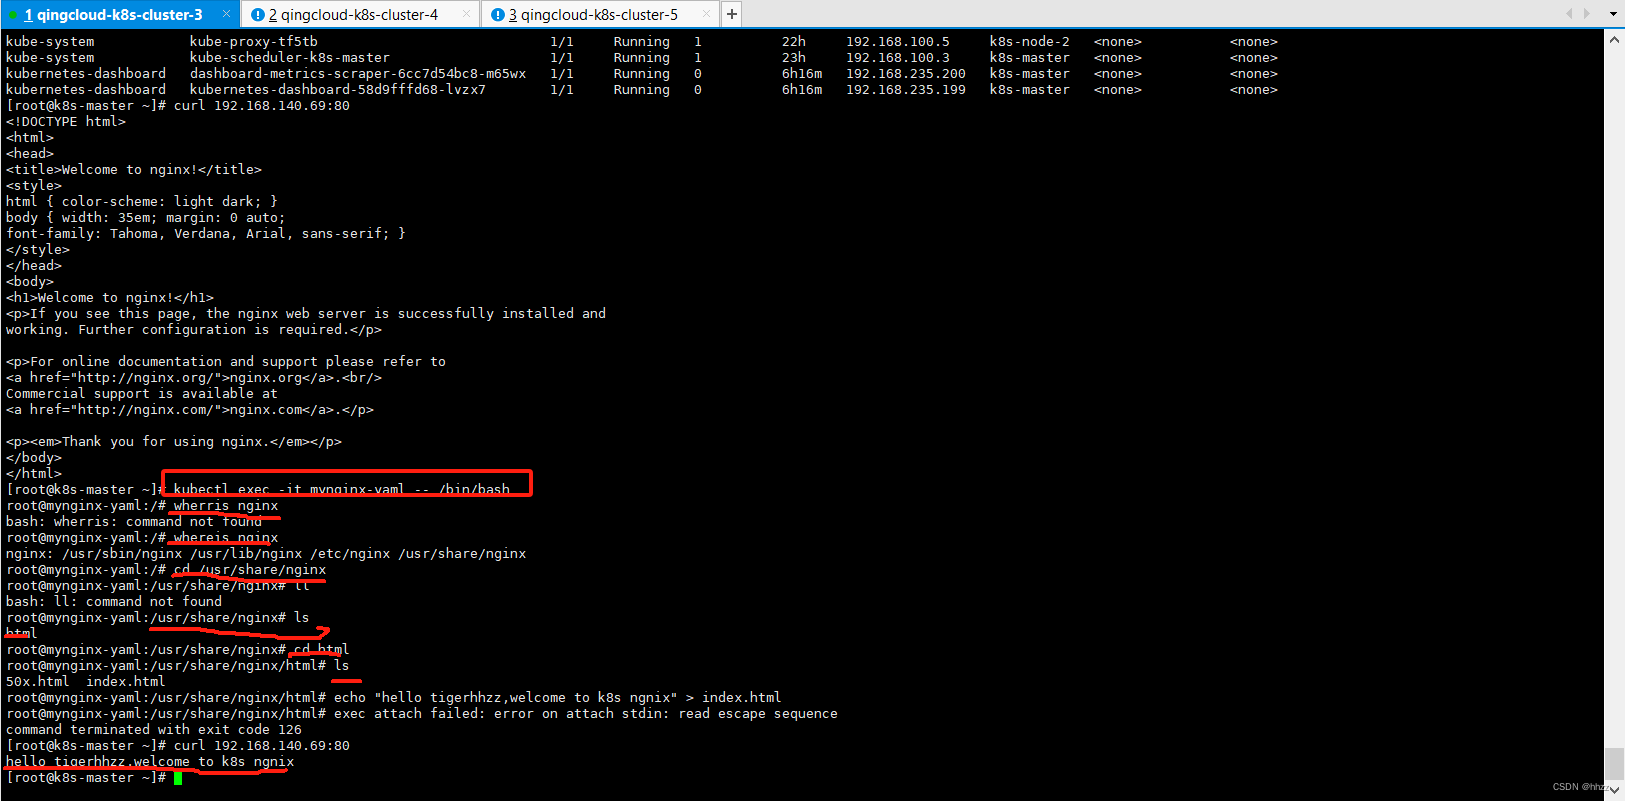Click the 'exec attach failed' error text

586,714
